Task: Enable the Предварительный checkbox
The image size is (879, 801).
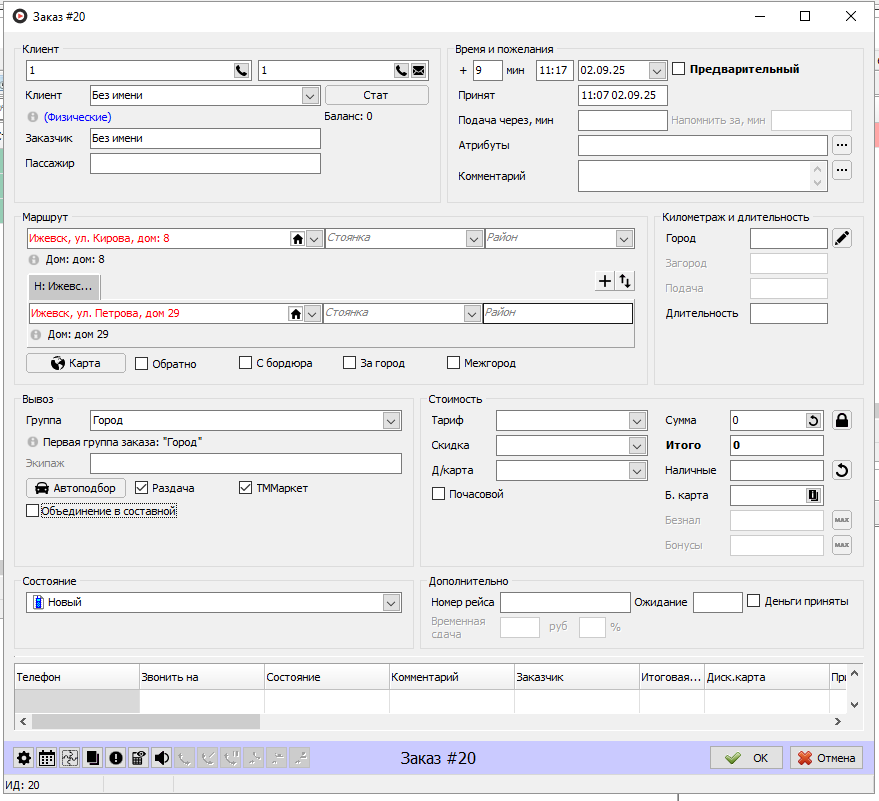Action: (x=680, y=69)
